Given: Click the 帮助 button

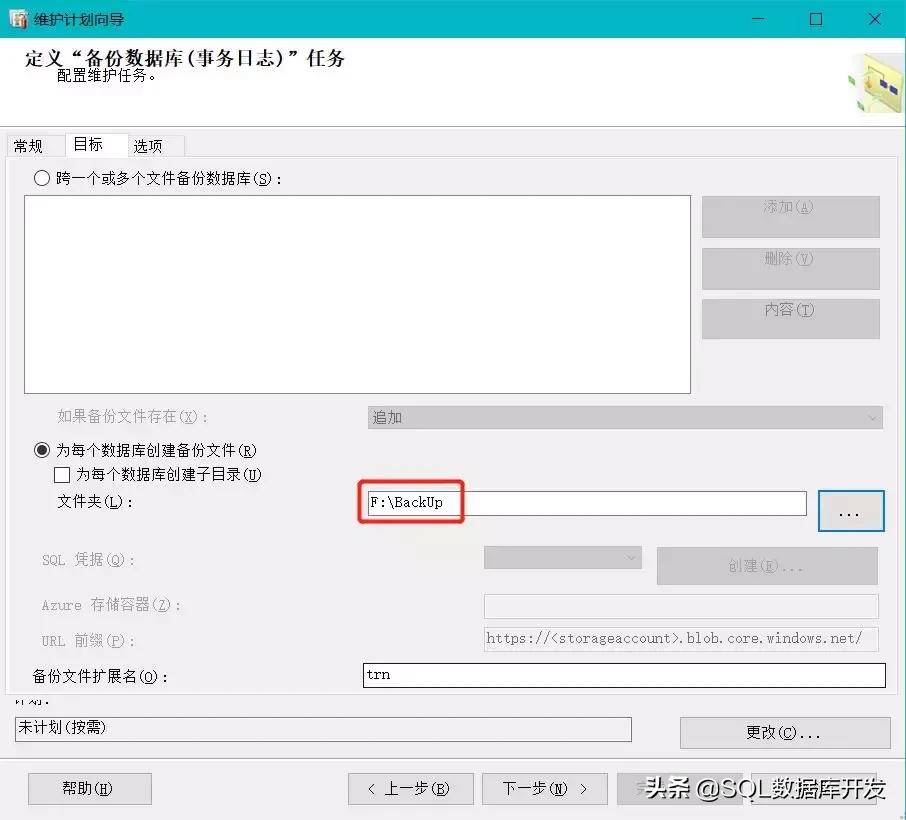Looking at the screenshot, I should tap(89, 788).
